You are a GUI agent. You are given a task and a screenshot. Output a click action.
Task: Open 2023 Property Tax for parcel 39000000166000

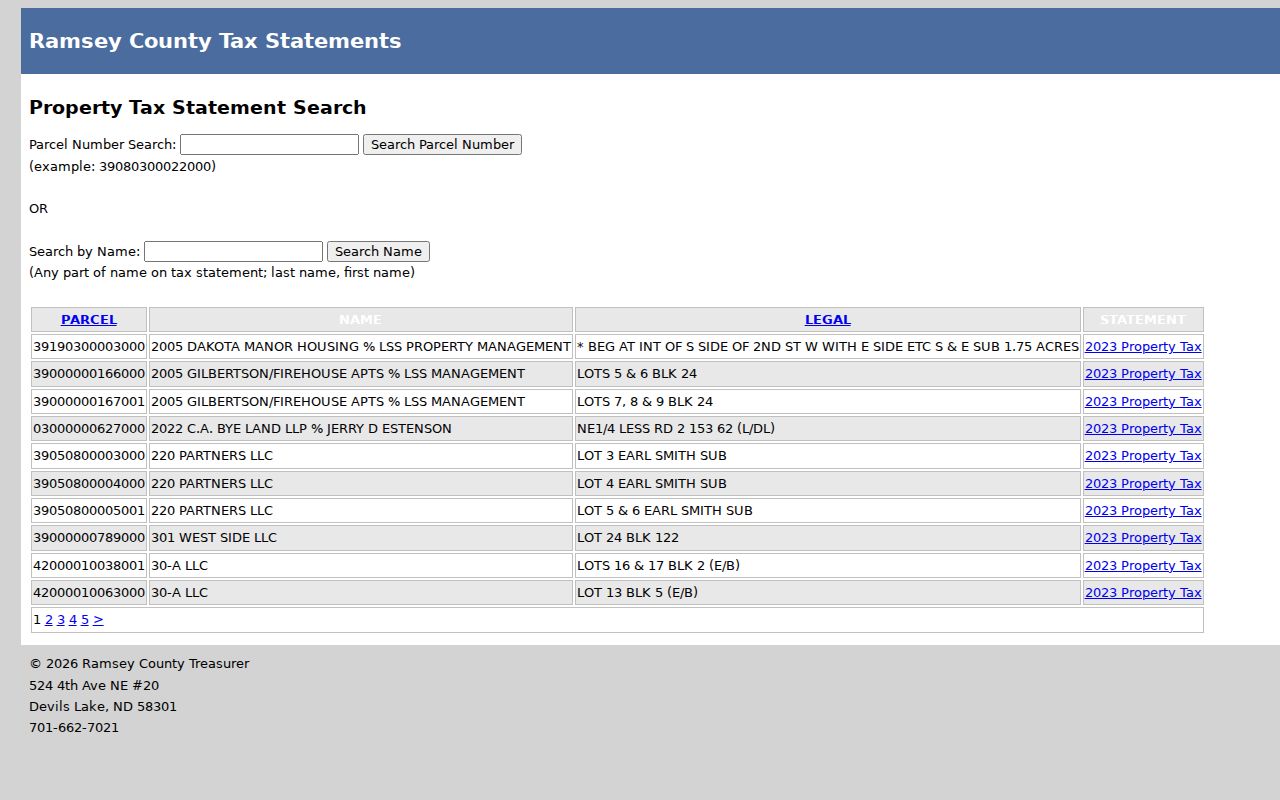point(1143,374)
